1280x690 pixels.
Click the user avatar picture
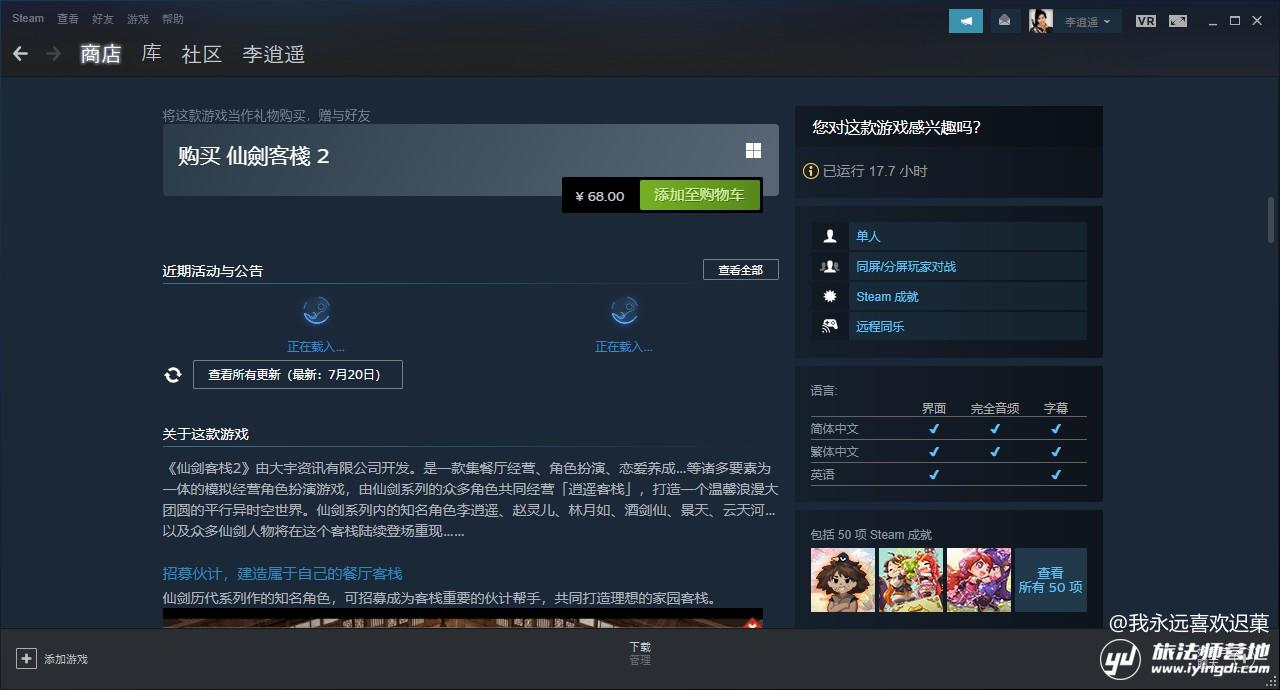[x=1040, y=21]
